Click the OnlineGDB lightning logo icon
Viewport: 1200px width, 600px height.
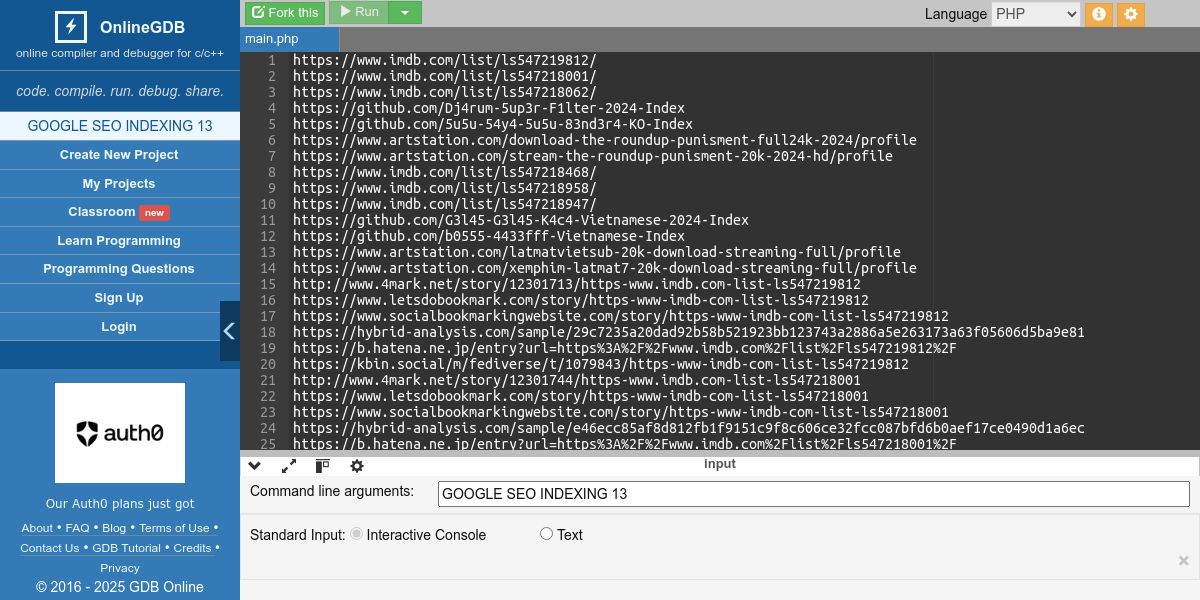click(70, 27)
